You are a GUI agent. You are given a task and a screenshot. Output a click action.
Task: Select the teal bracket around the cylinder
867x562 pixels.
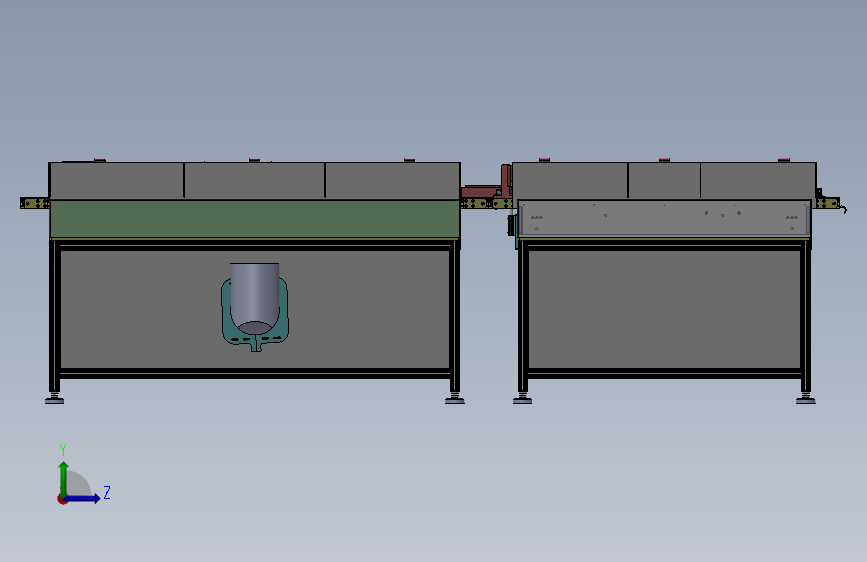tap(227, 315)
